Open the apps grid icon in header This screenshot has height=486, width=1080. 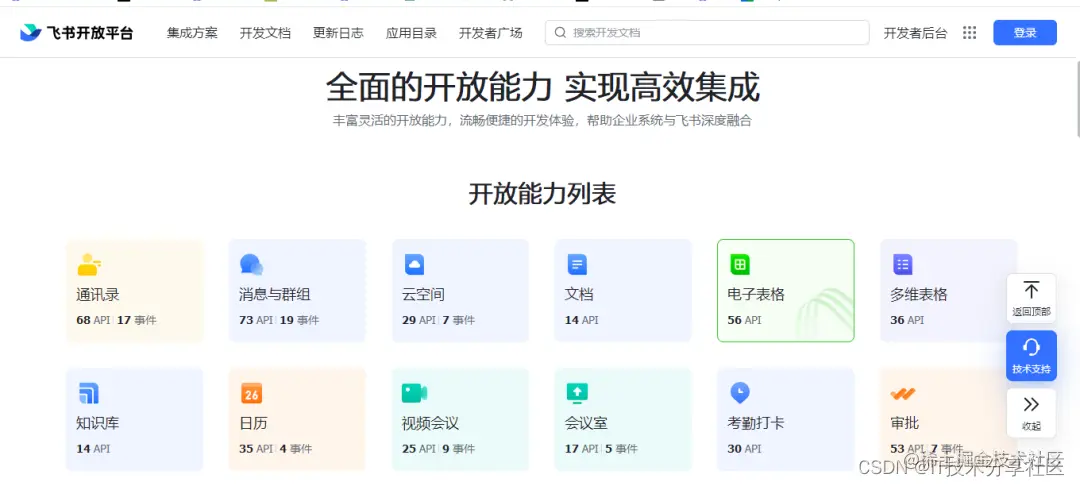970,32
